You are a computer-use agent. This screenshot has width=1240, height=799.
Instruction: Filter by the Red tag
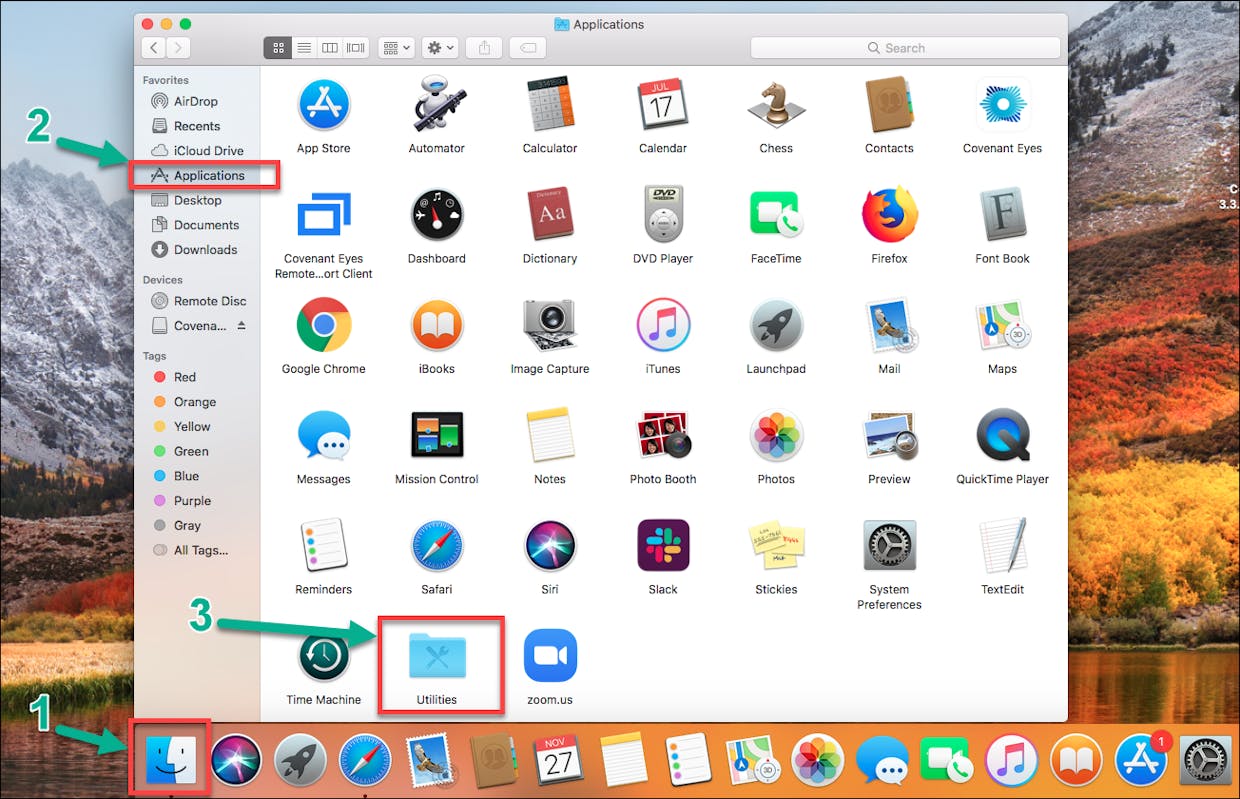coord(184,377)
